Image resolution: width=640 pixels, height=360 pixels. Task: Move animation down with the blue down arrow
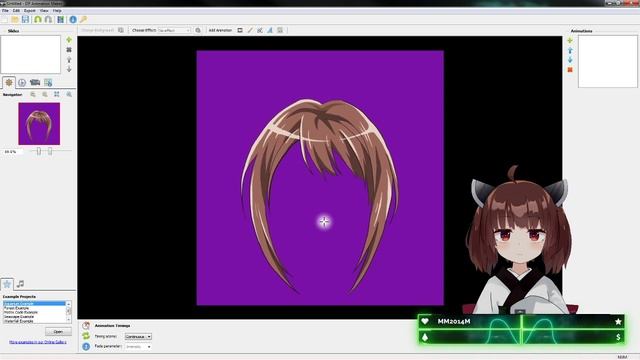click(x=570, y=60)
